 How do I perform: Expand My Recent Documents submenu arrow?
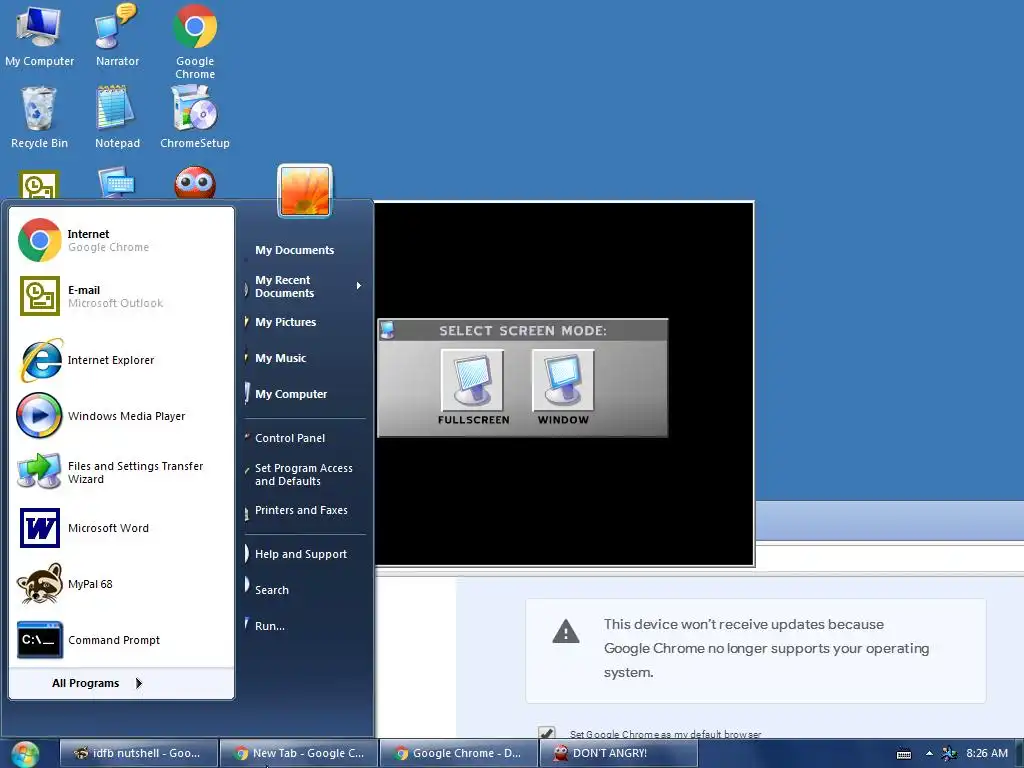pos(359,286)
